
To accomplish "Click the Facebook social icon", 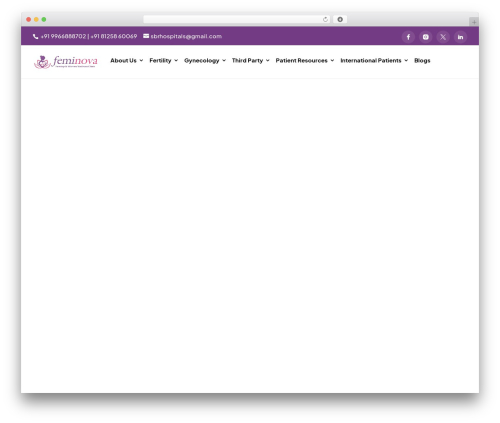I will point(408,37).
